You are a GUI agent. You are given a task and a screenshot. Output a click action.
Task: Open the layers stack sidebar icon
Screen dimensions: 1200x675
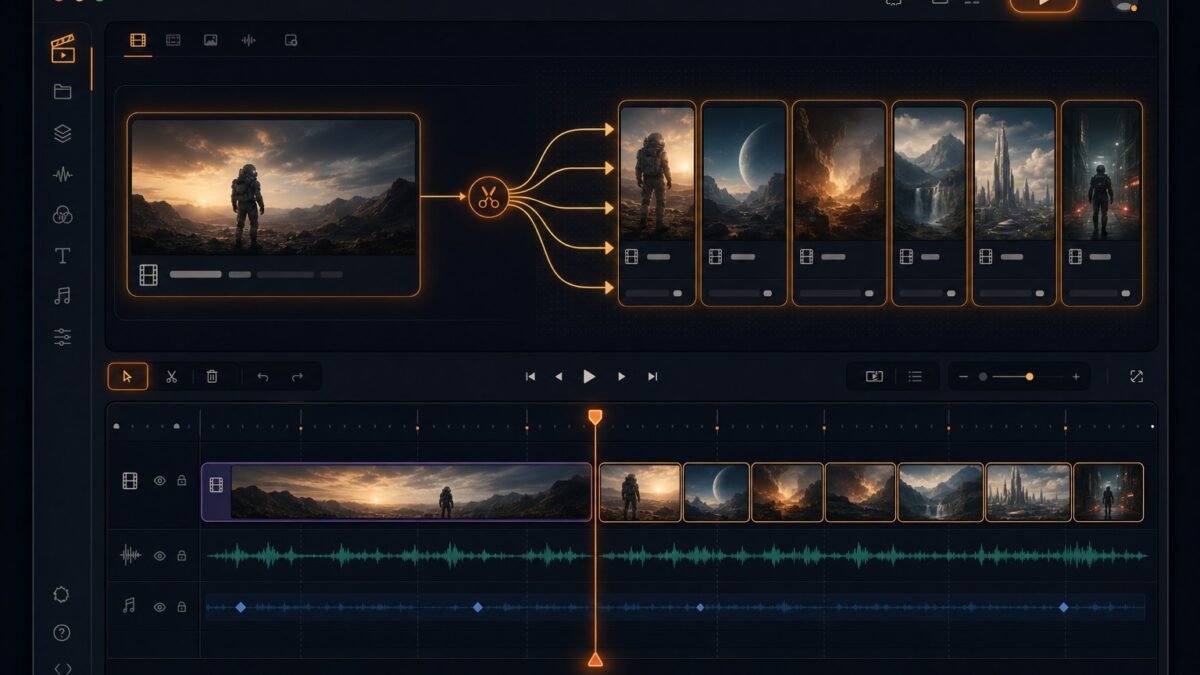[x=63, y=133]
